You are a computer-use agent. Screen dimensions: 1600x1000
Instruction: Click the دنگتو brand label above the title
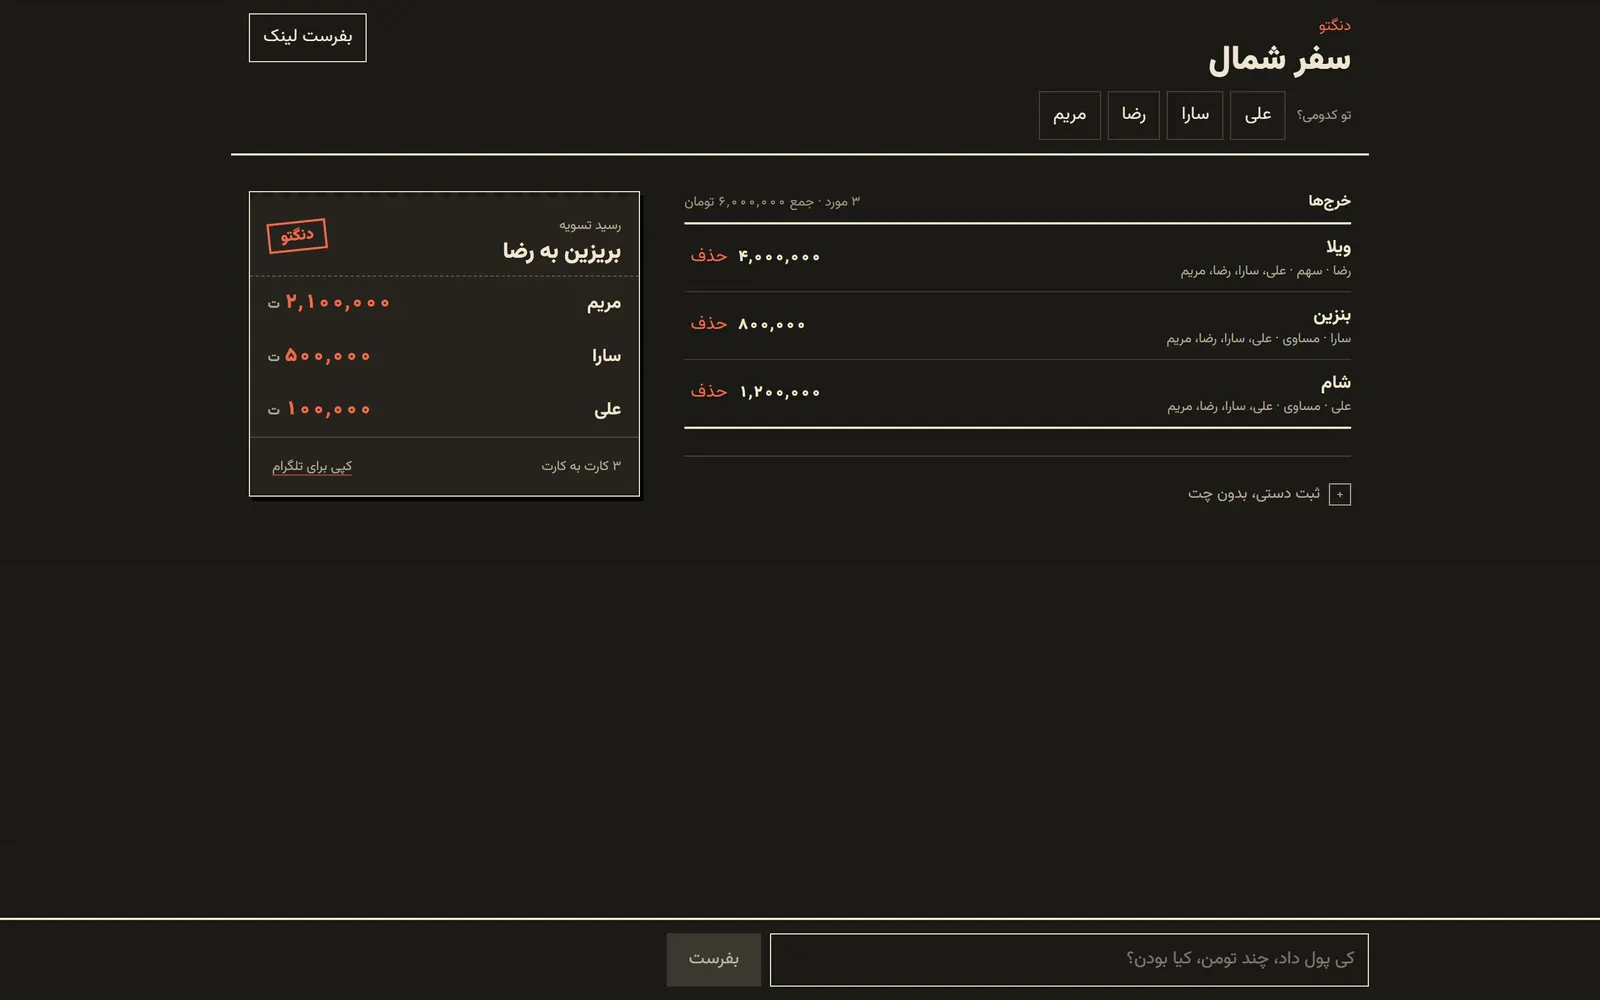point(1334,25)
